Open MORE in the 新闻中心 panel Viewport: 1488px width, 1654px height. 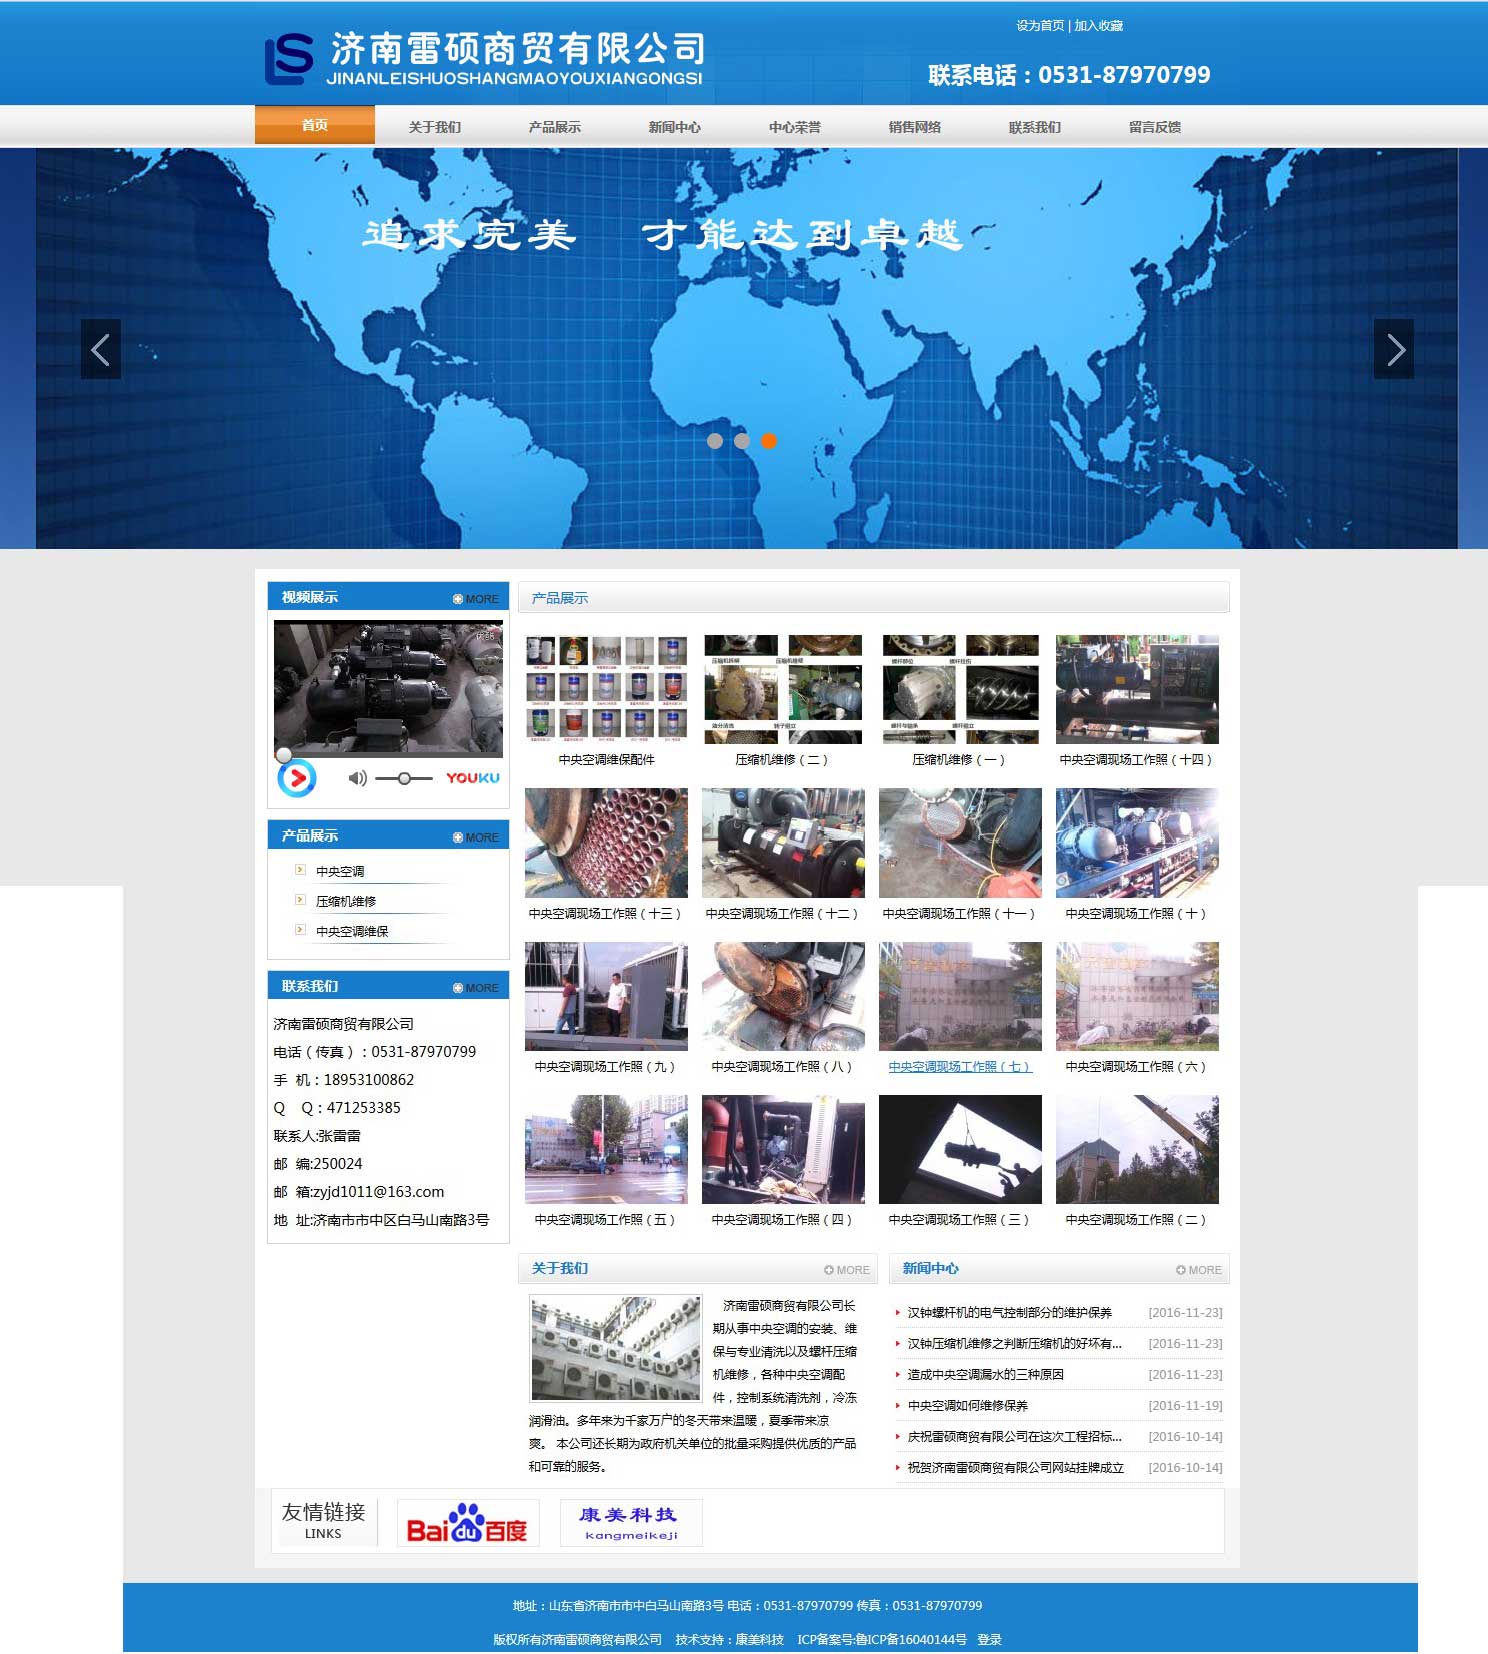tap(1198, 1270)
